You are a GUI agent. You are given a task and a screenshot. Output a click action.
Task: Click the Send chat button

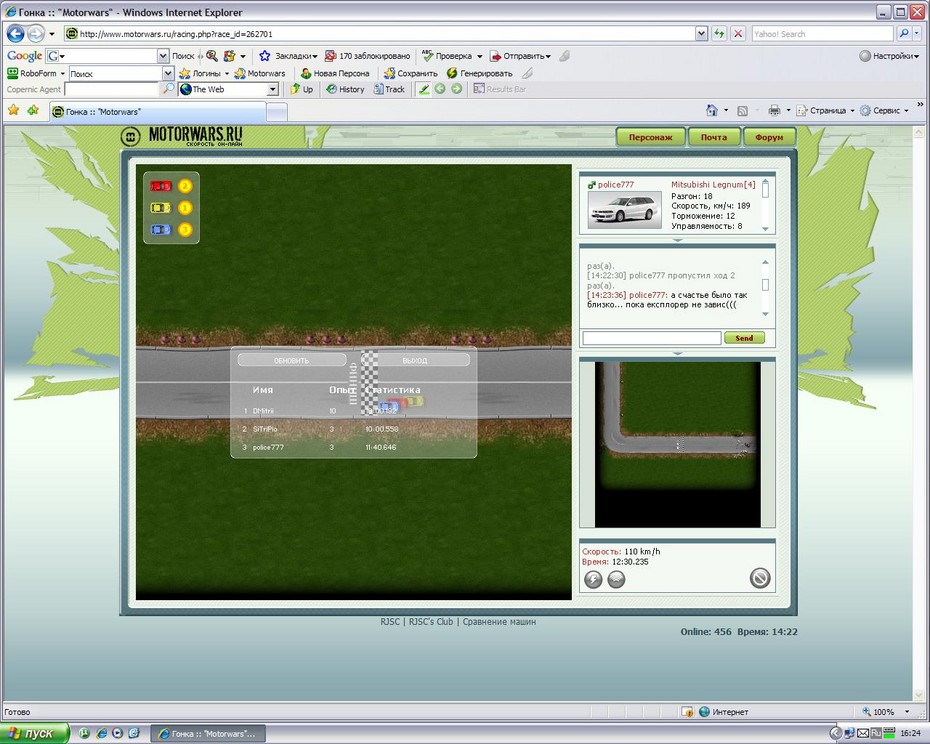point(744,338)
